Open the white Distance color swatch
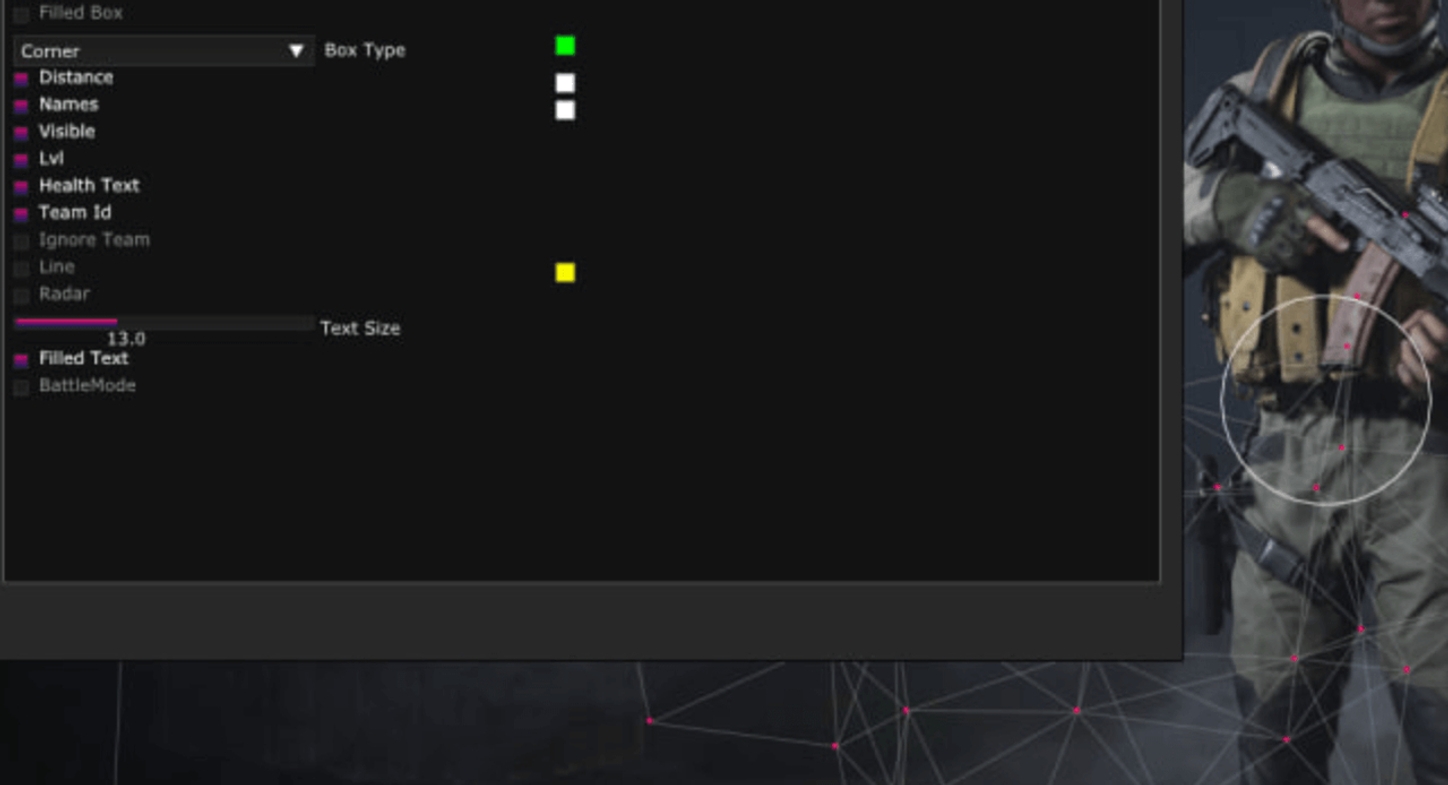The width and height of the screenshot is (1448, 785). click(565, 83)
